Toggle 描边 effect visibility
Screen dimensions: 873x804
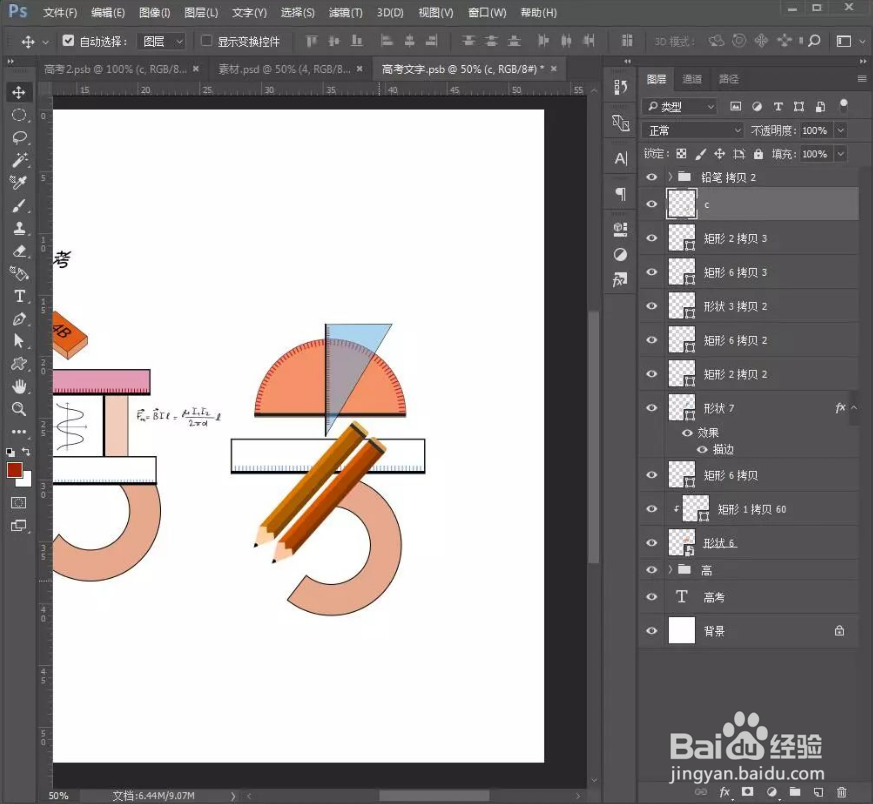click(703, 449)
